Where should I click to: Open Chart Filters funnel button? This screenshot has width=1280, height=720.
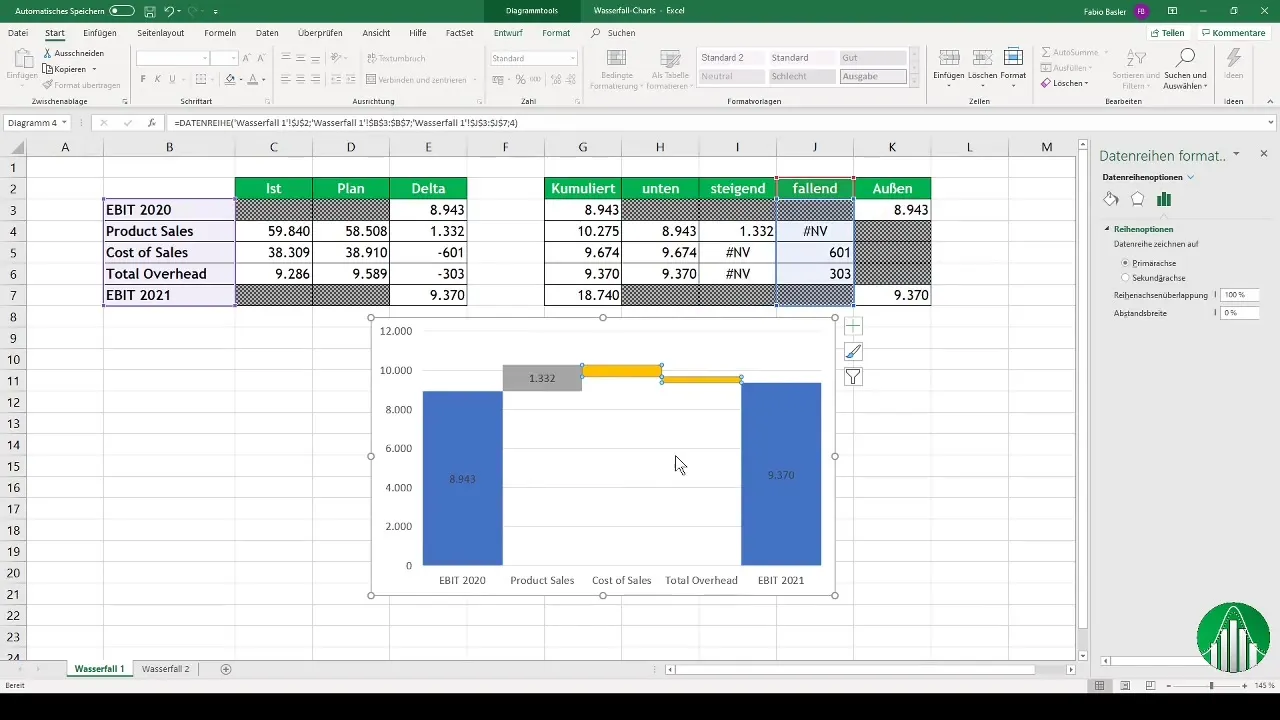(853, 377)
